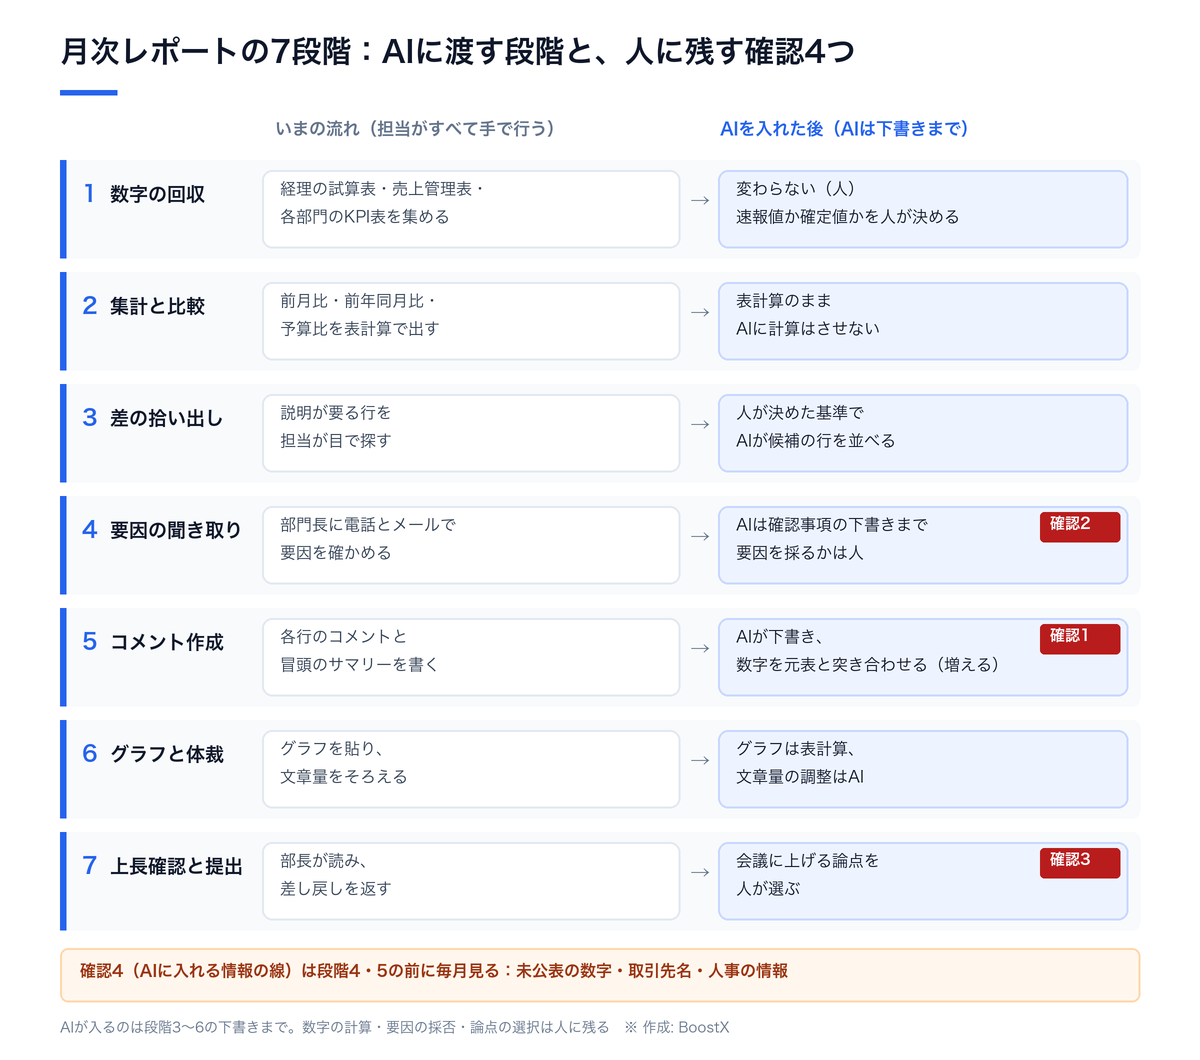This screenshot has width=1200, height=1060.
Task: Click step label 数字の回収
Action: tap(157, 194)
